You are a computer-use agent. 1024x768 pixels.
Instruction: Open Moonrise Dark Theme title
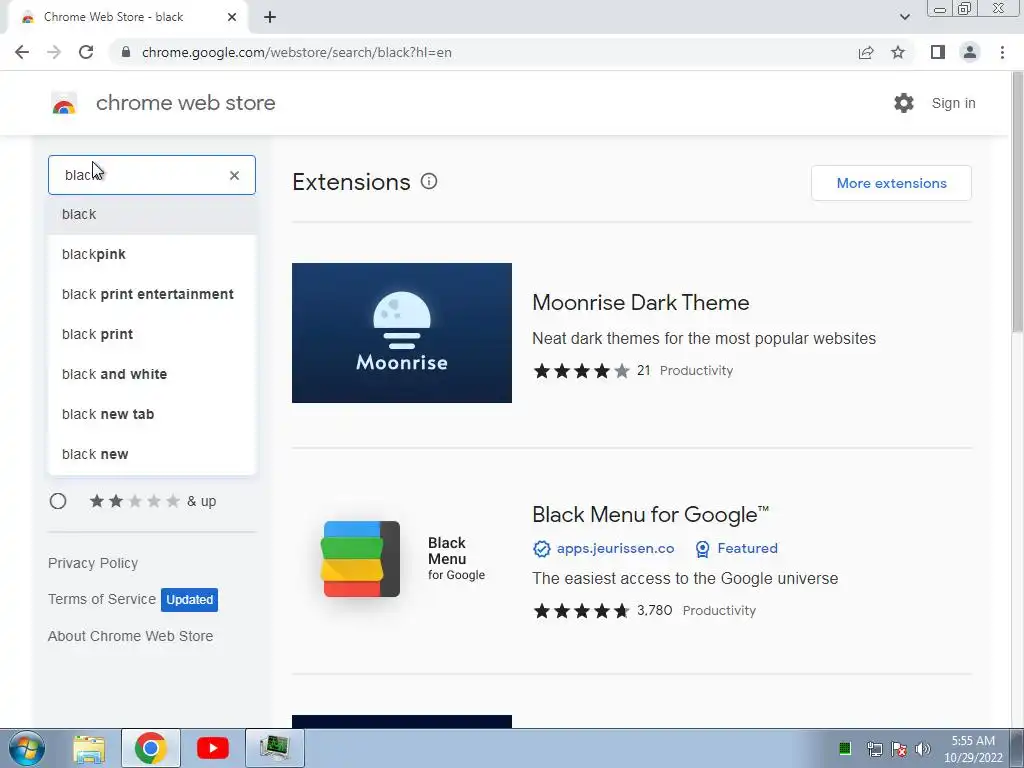[641, 302]
